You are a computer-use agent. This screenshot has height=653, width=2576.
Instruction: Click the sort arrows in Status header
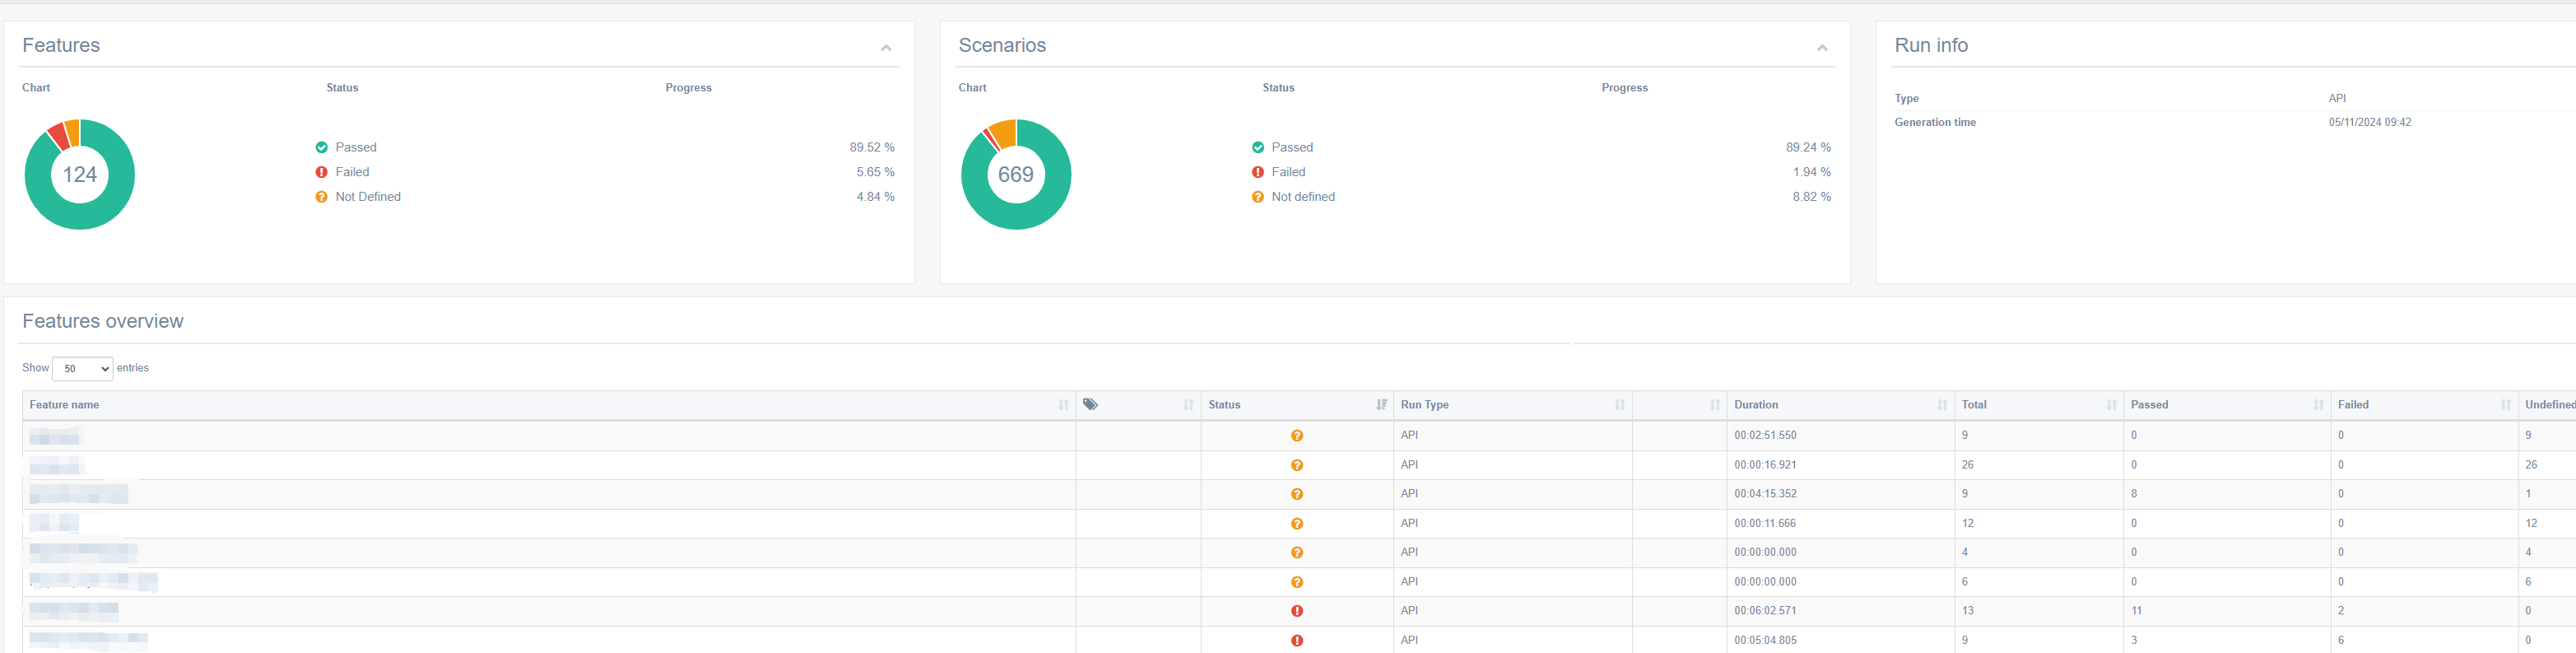(1381, 405)
